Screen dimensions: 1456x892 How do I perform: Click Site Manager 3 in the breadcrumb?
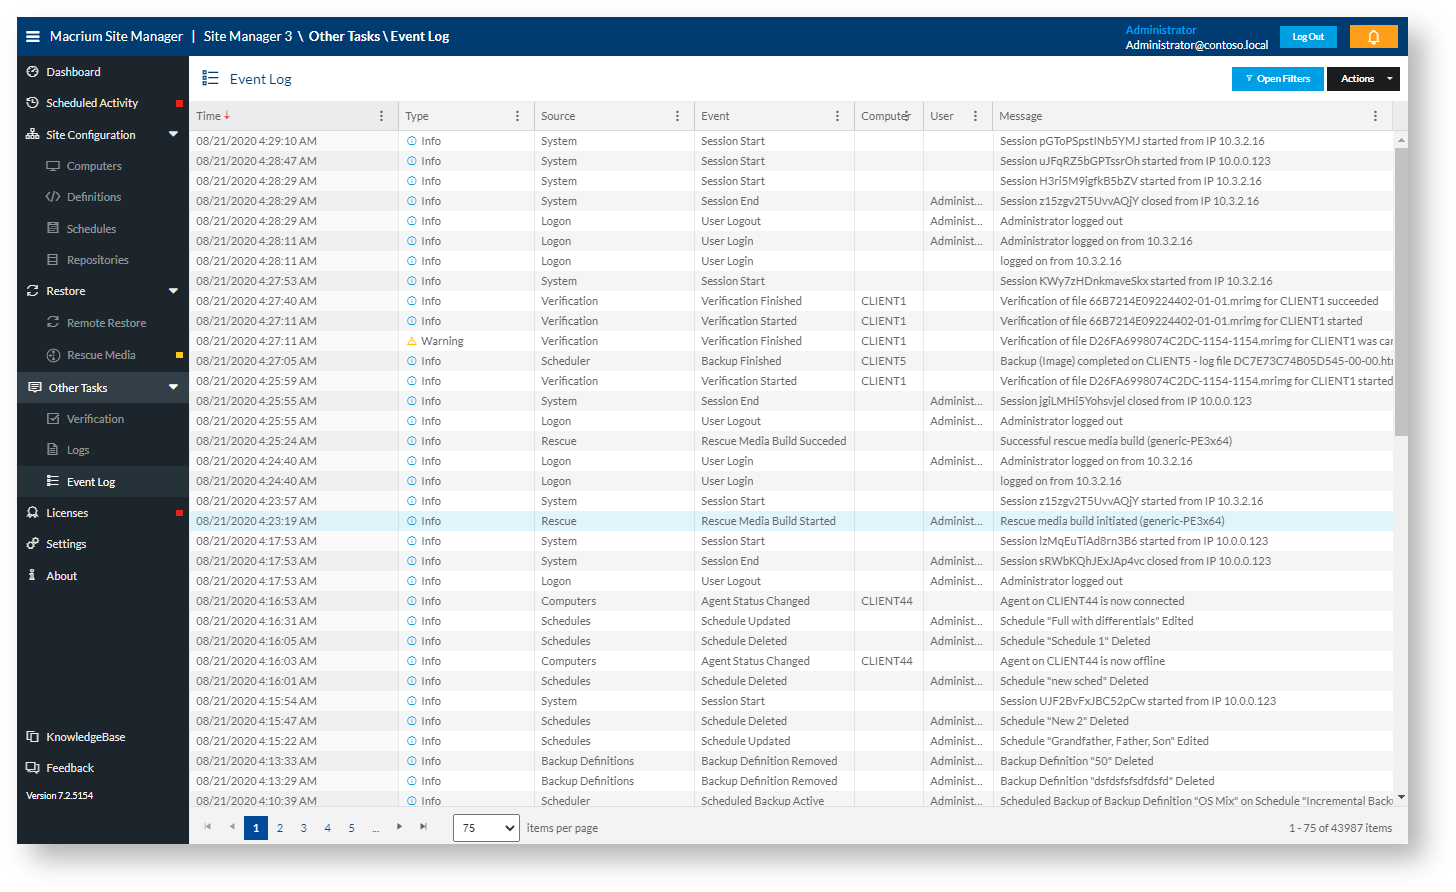click(x=248, y=36)
